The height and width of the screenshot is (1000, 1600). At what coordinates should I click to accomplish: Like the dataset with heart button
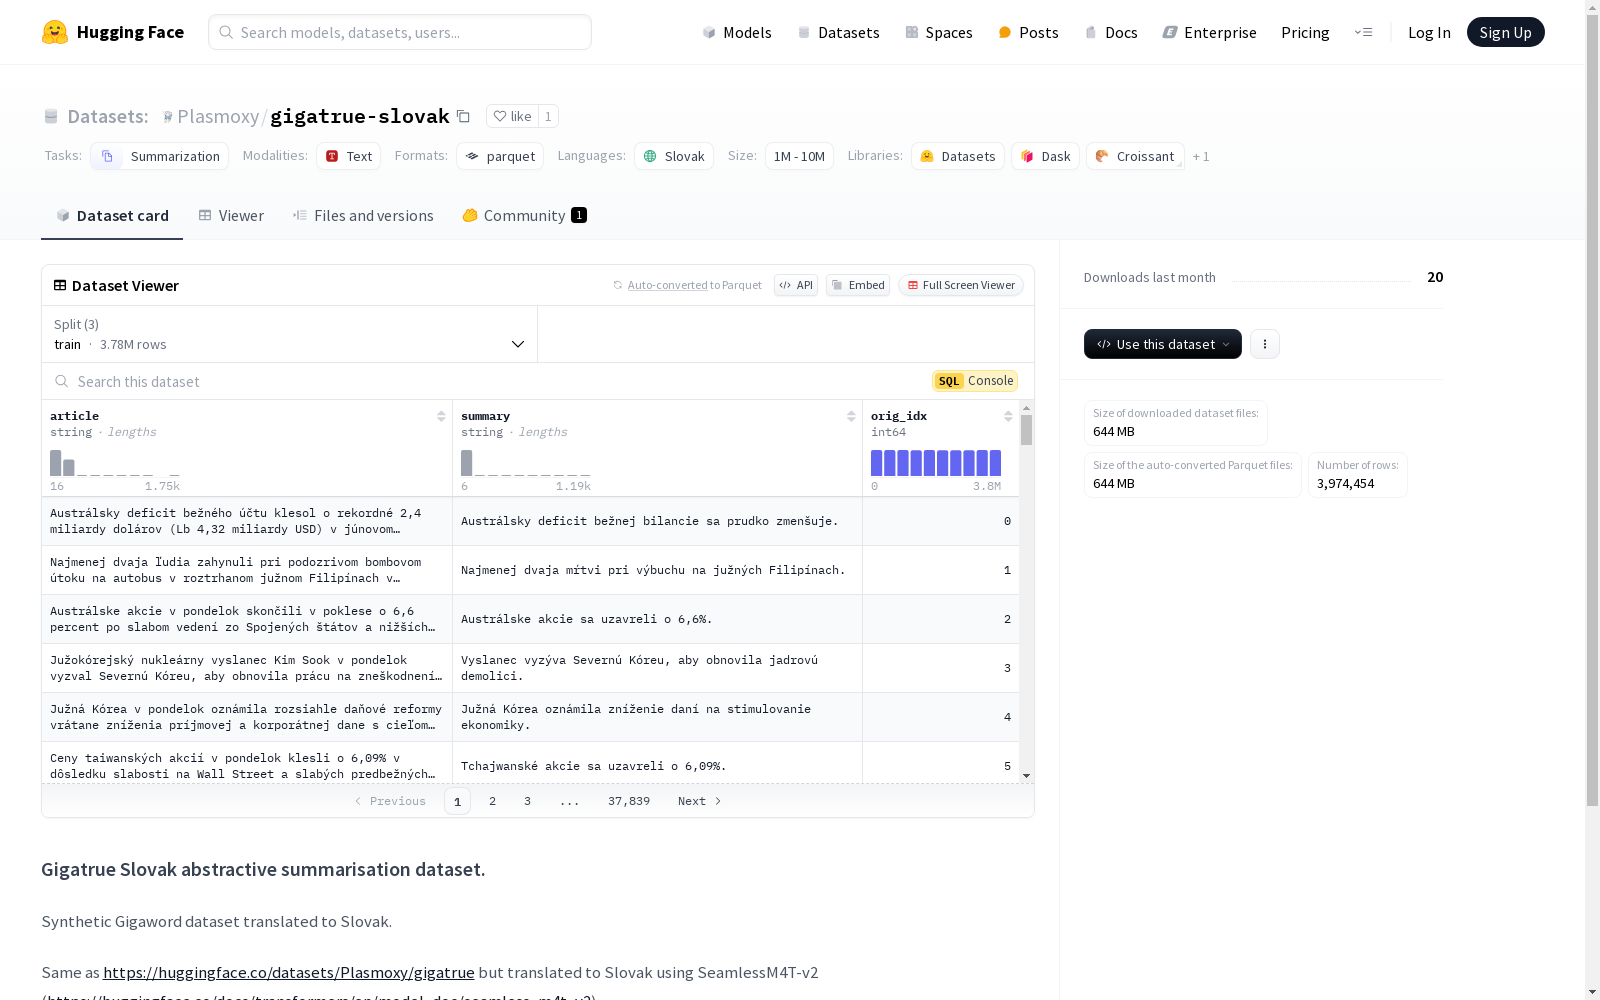point(512,116)
